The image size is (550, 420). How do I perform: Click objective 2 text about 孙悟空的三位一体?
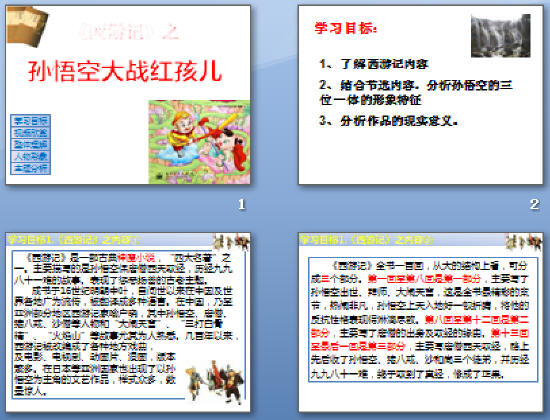tap(416, 92)
